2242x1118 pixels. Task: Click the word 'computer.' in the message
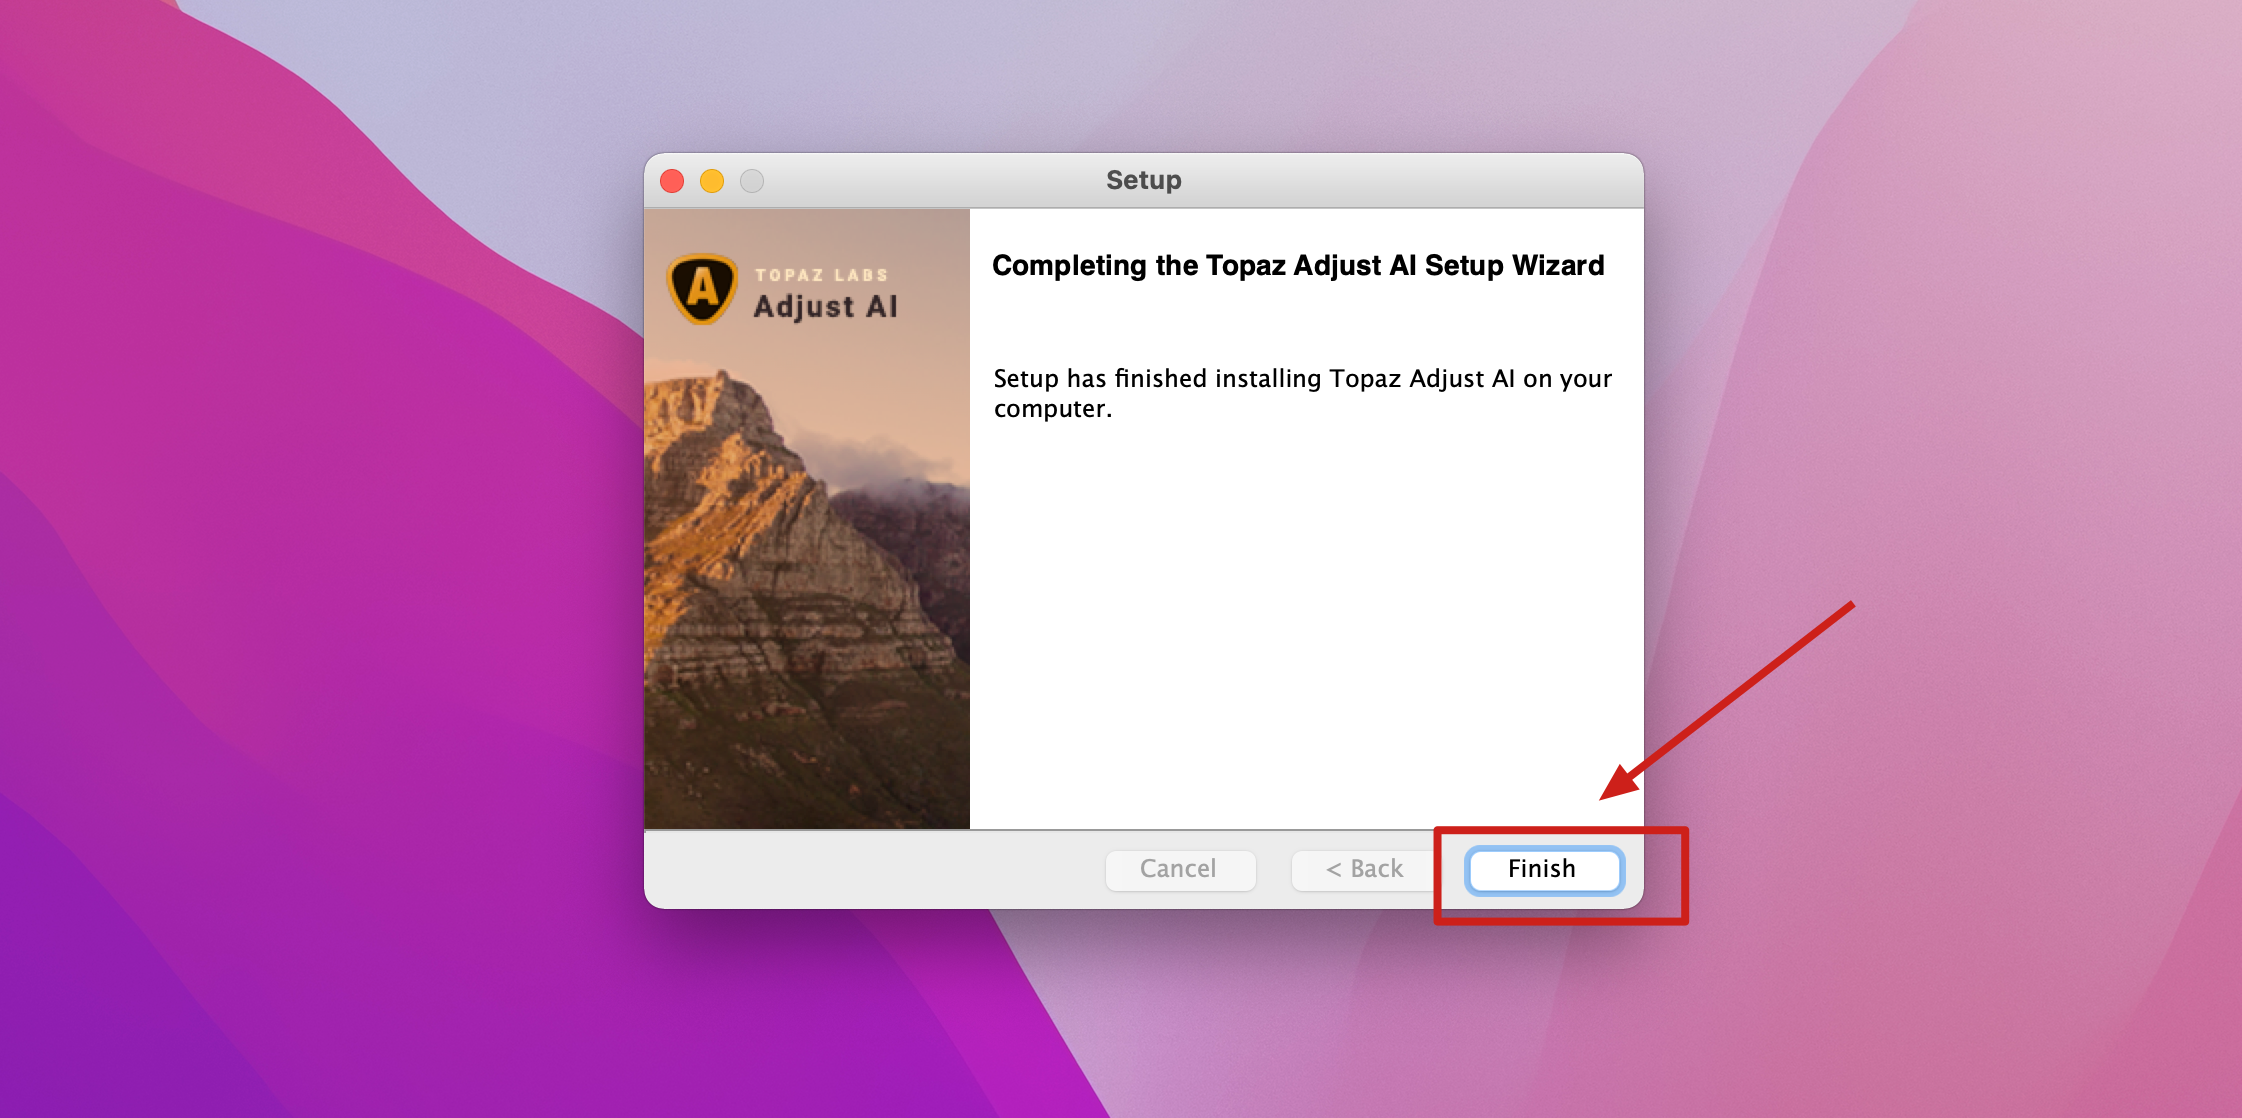coord(1053,409)
